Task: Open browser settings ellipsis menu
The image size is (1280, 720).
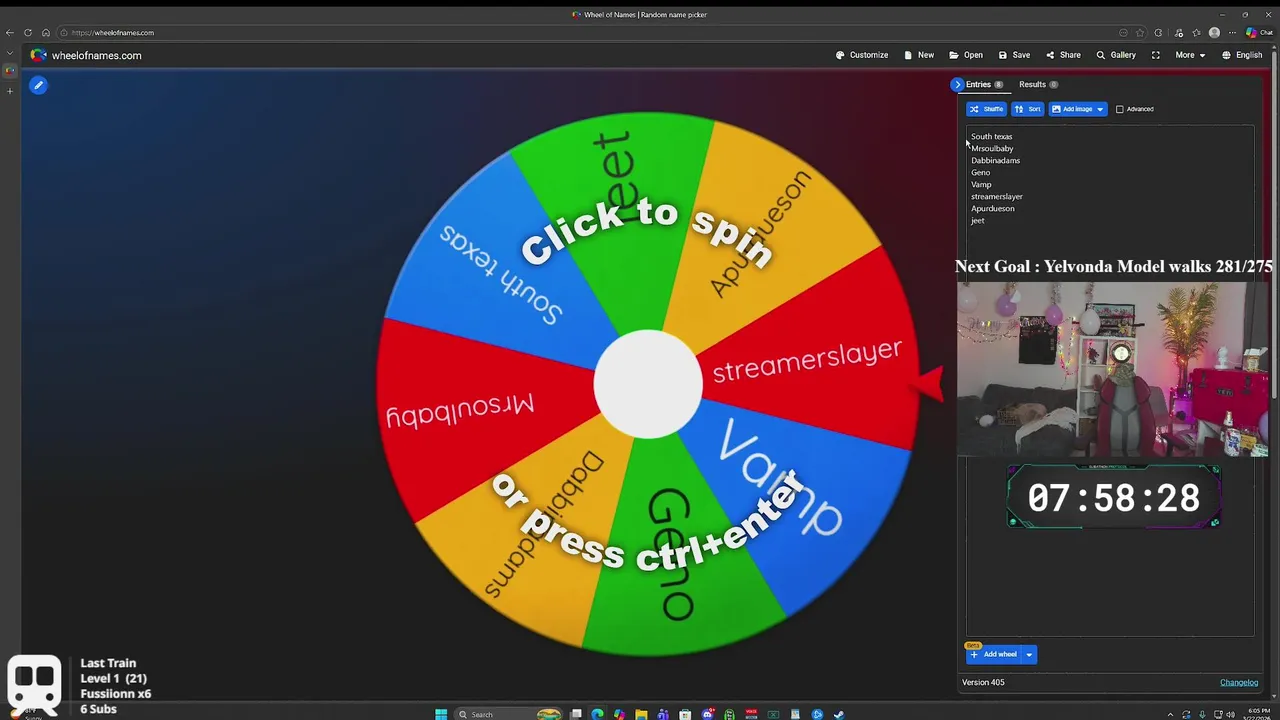Action: tap(1232, 32)
